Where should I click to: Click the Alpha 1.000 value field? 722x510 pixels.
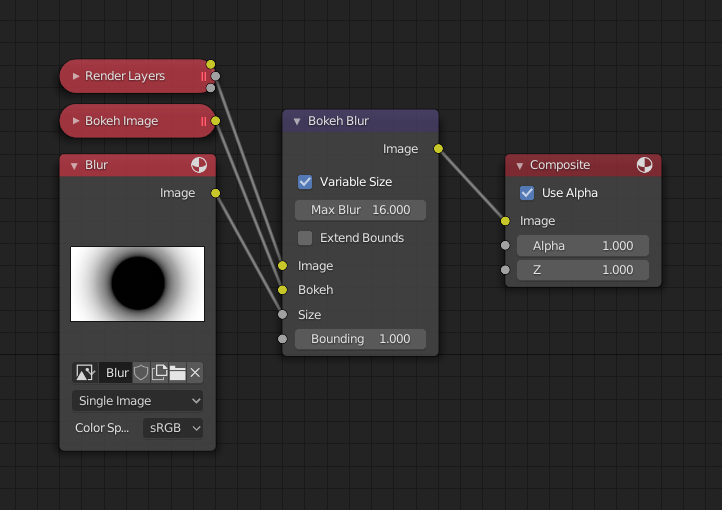tap(583, 245)
